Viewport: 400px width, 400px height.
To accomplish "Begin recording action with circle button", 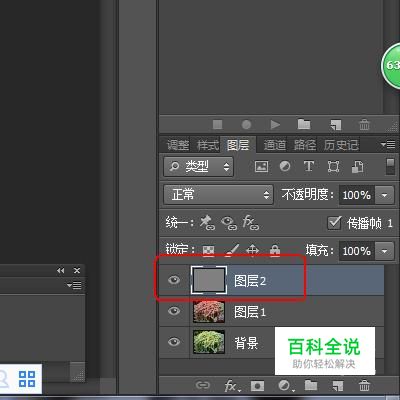I will (x=246, y=125).
